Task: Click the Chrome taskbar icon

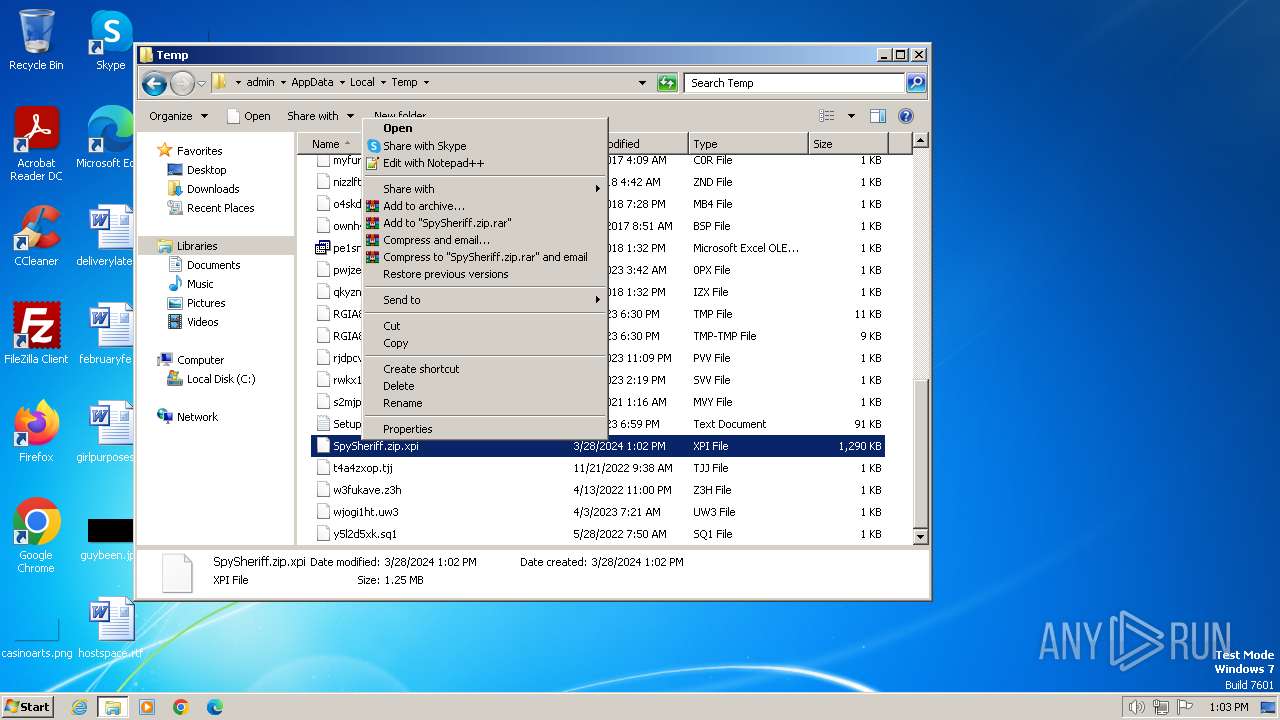Action: (x=181, y=707)
